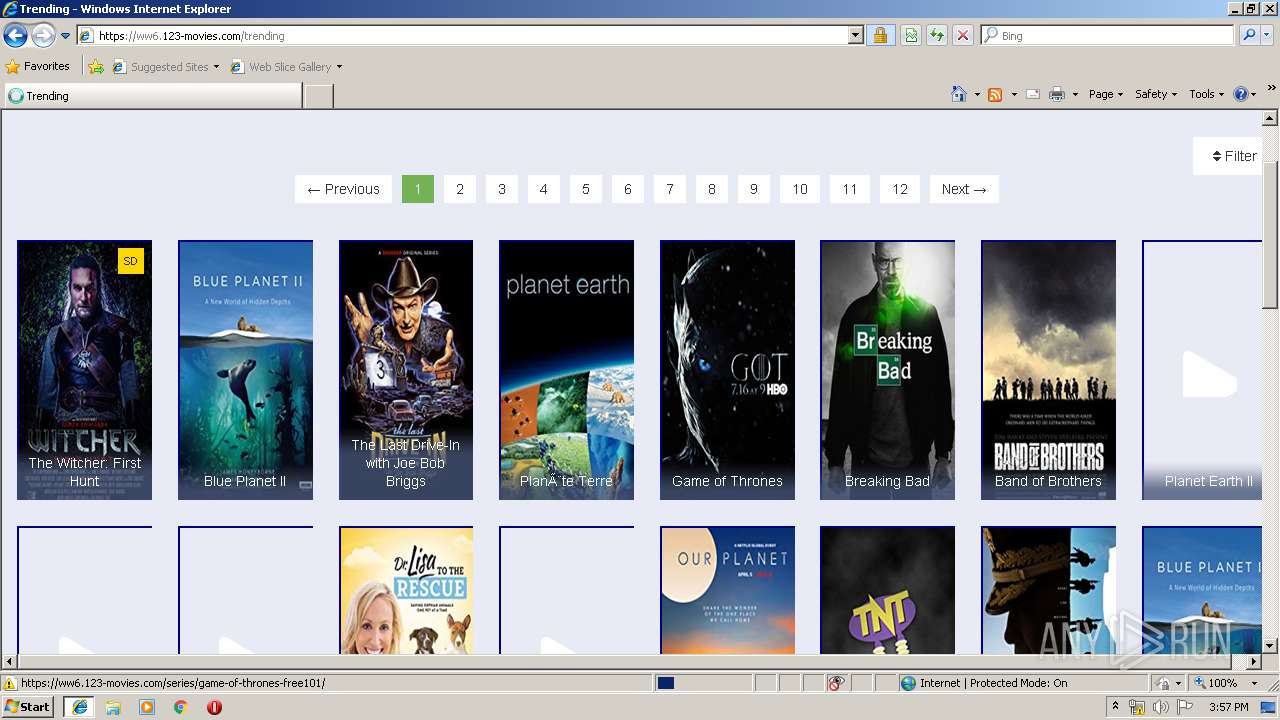Open the Favorites star button

38,67
